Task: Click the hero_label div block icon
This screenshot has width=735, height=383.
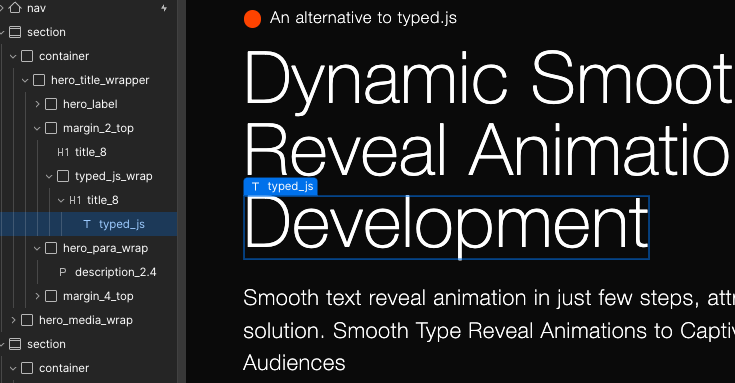Action: pos(51,104)
